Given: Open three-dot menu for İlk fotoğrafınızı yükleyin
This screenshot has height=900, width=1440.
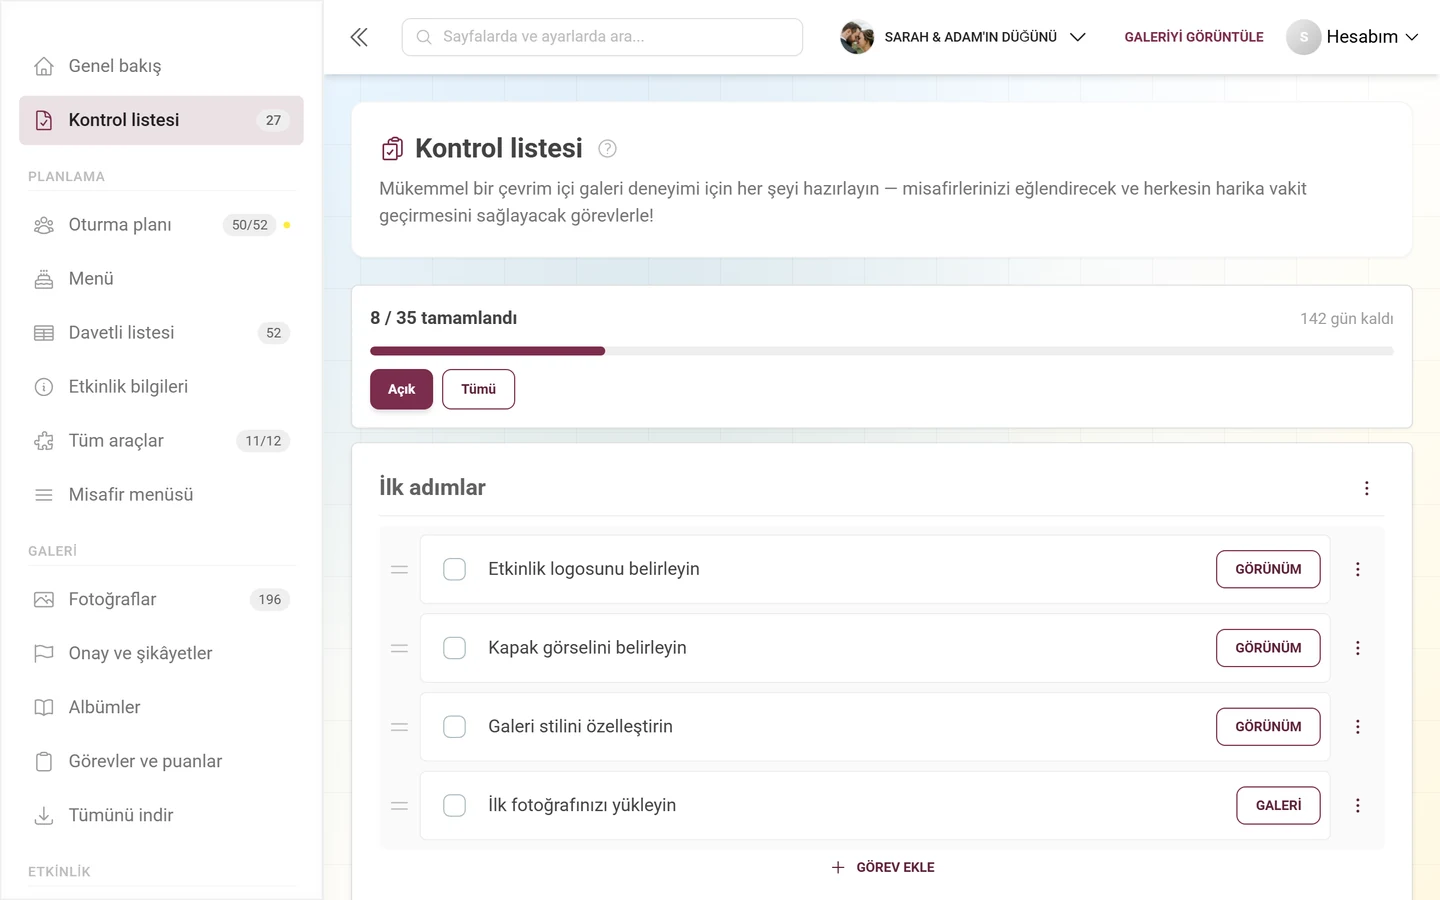Looking at the screenshot, I should 1358,806.
